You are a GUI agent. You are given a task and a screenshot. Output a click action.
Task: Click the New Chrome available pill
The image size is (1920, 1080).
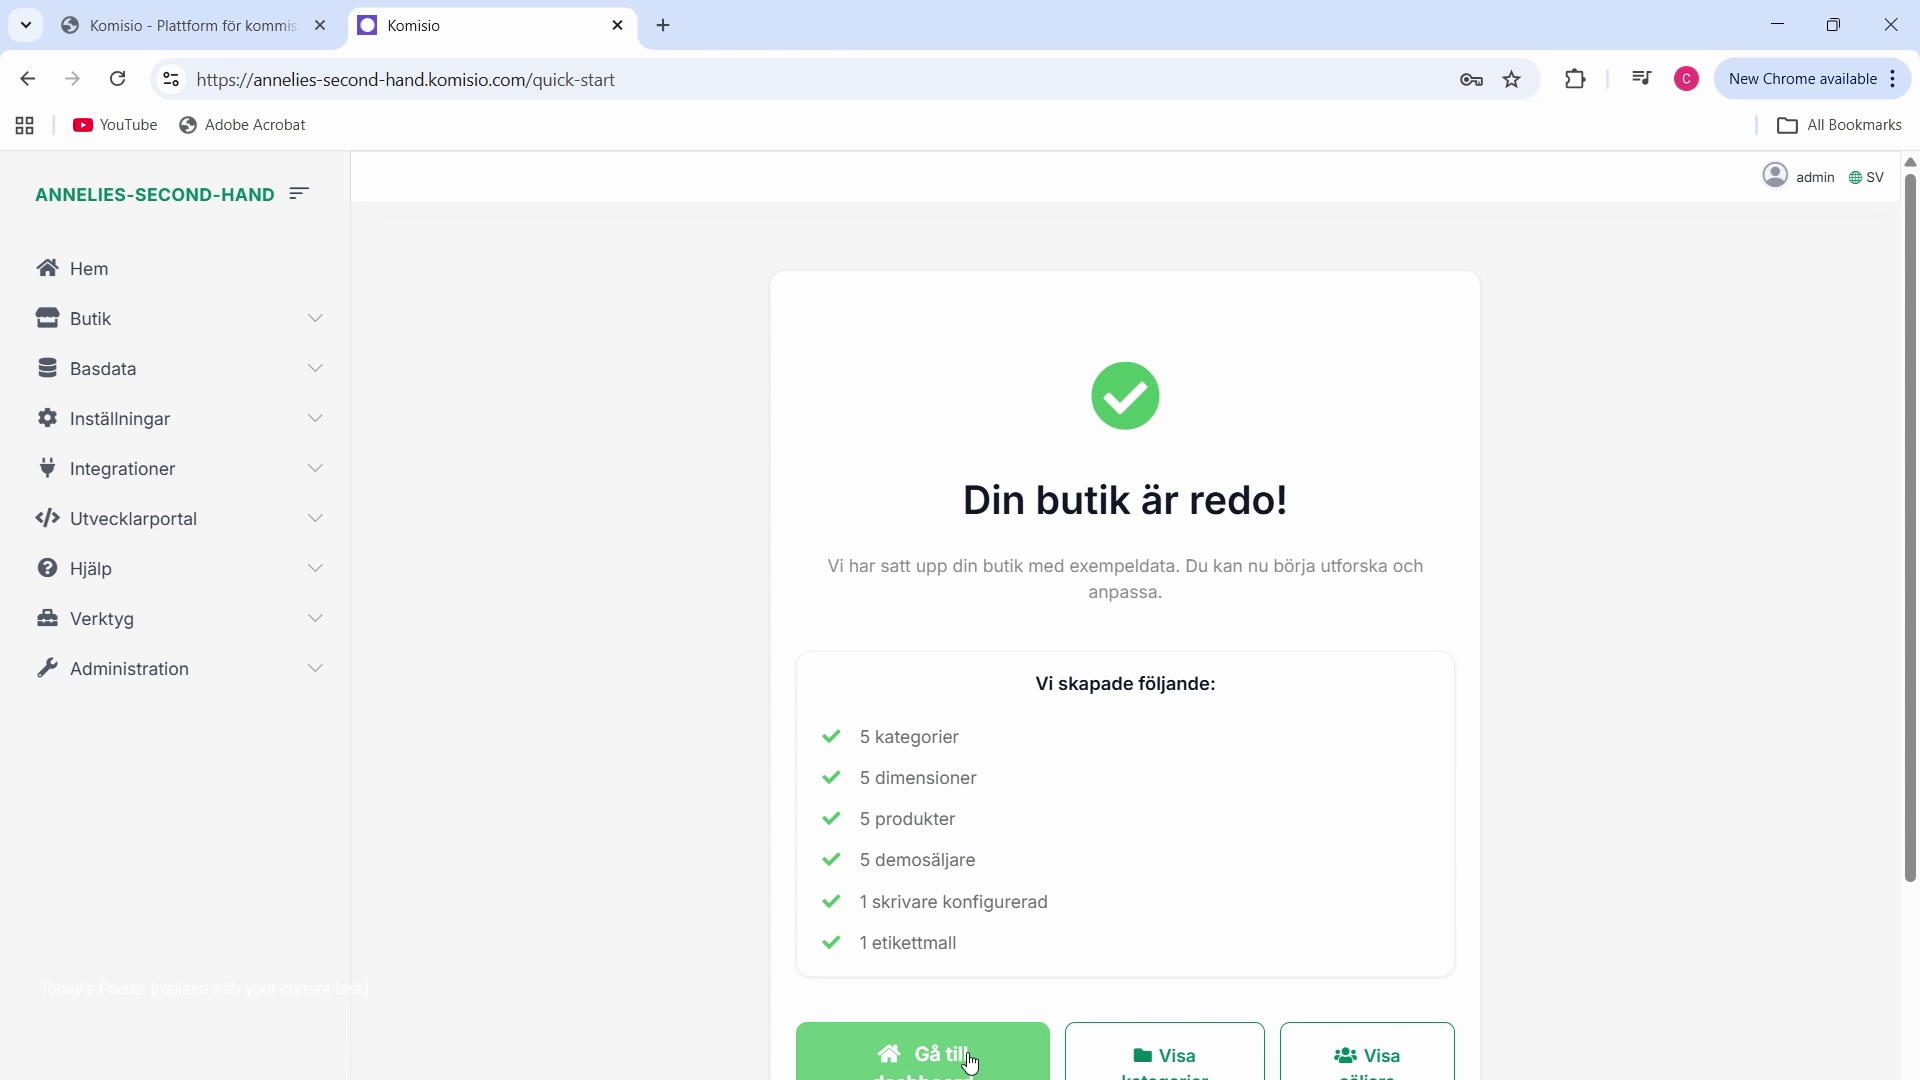[1804, 78]
